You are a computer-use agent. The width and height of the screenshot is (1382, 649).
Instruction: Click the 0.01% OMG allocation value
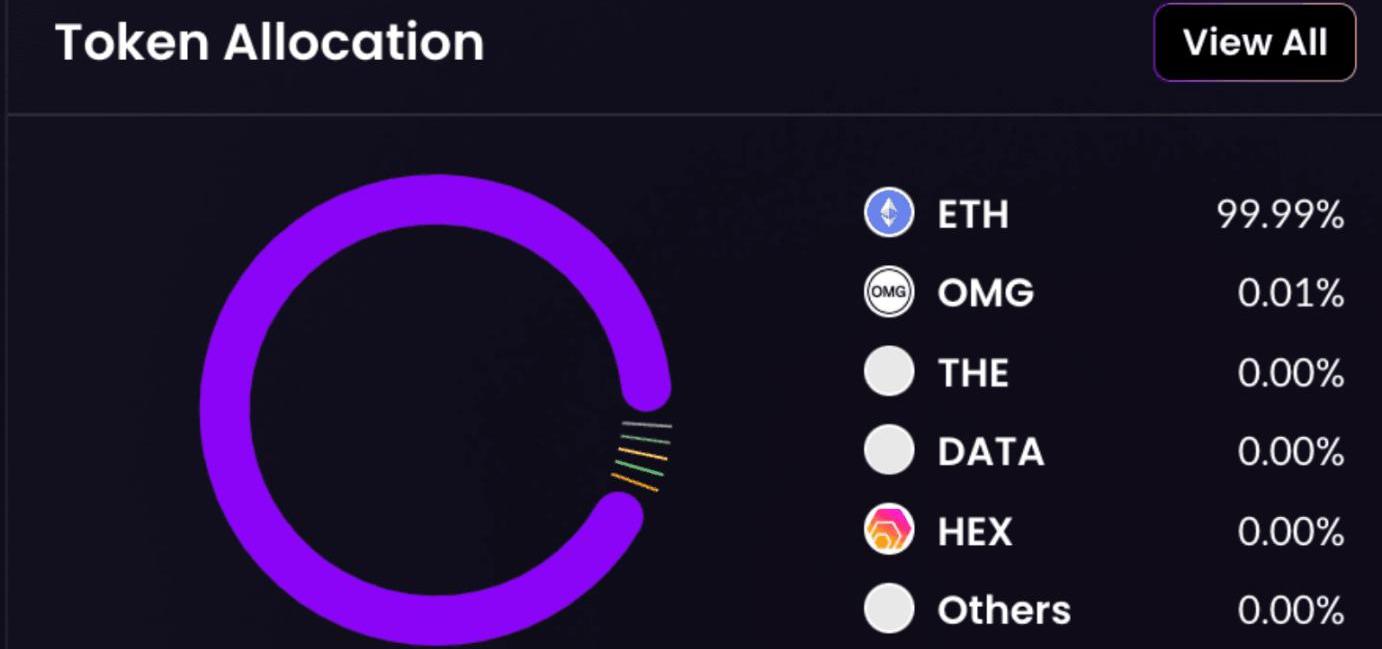[1290, 293]
